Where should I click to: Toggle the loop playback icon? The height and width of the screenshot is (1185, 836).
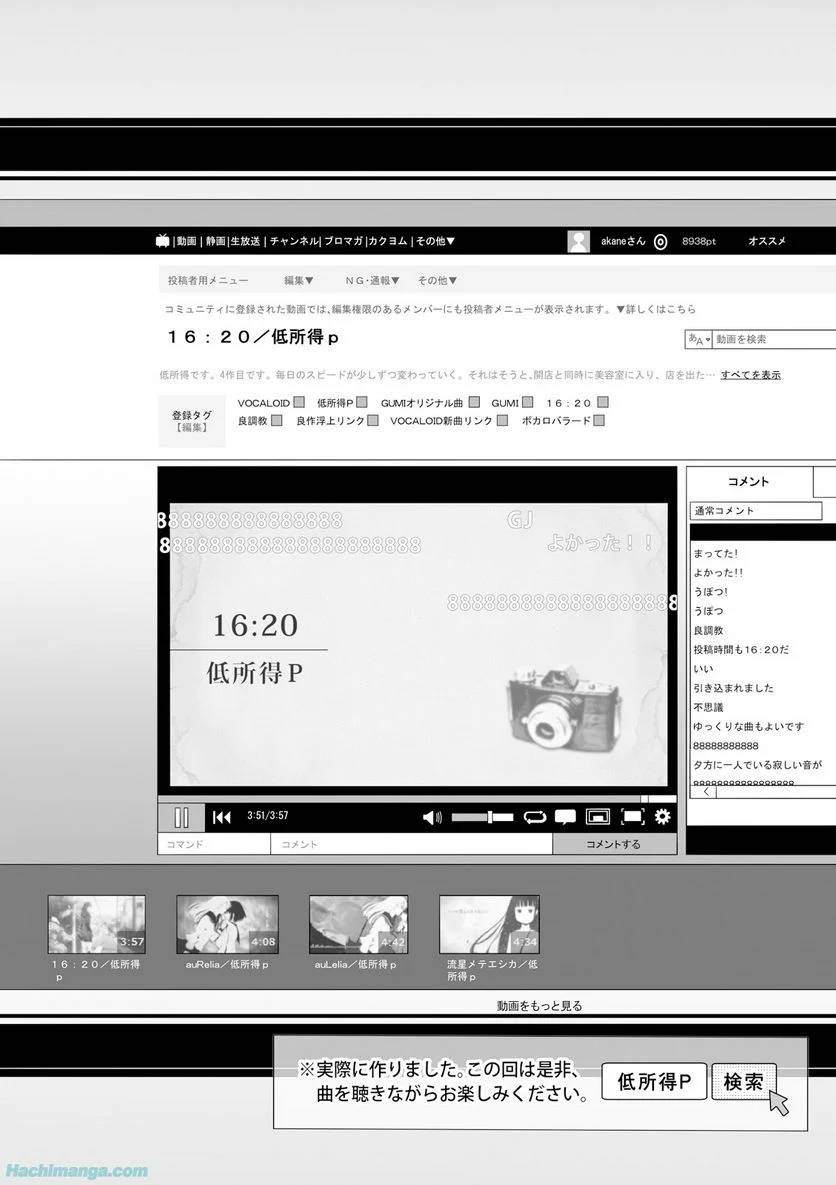point(535,817)
